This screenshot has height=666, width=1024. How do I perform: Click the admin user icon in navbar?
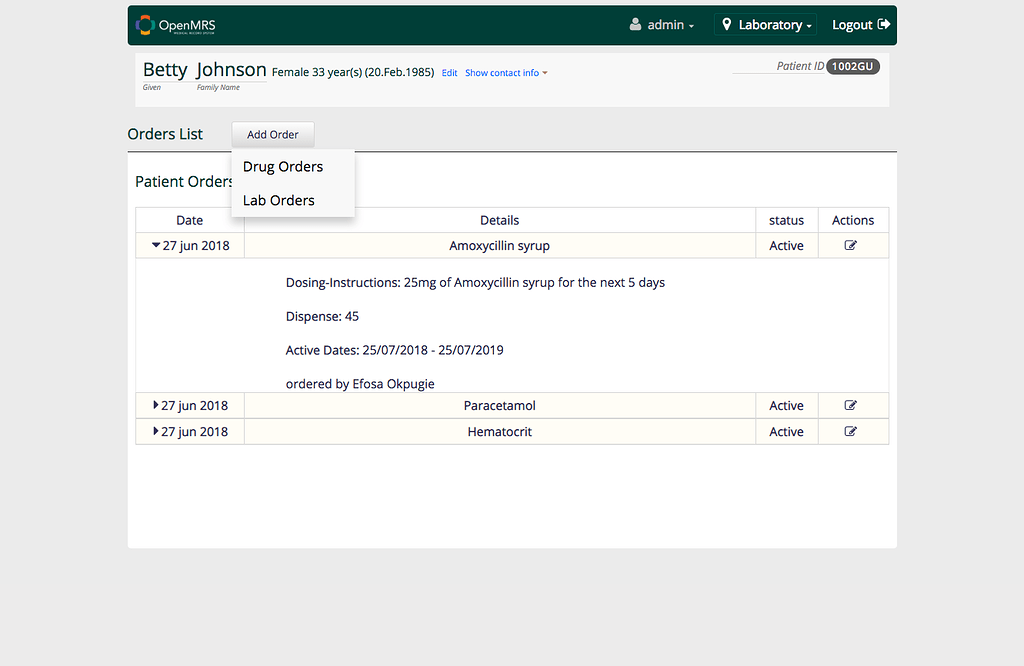coord(636,25)
